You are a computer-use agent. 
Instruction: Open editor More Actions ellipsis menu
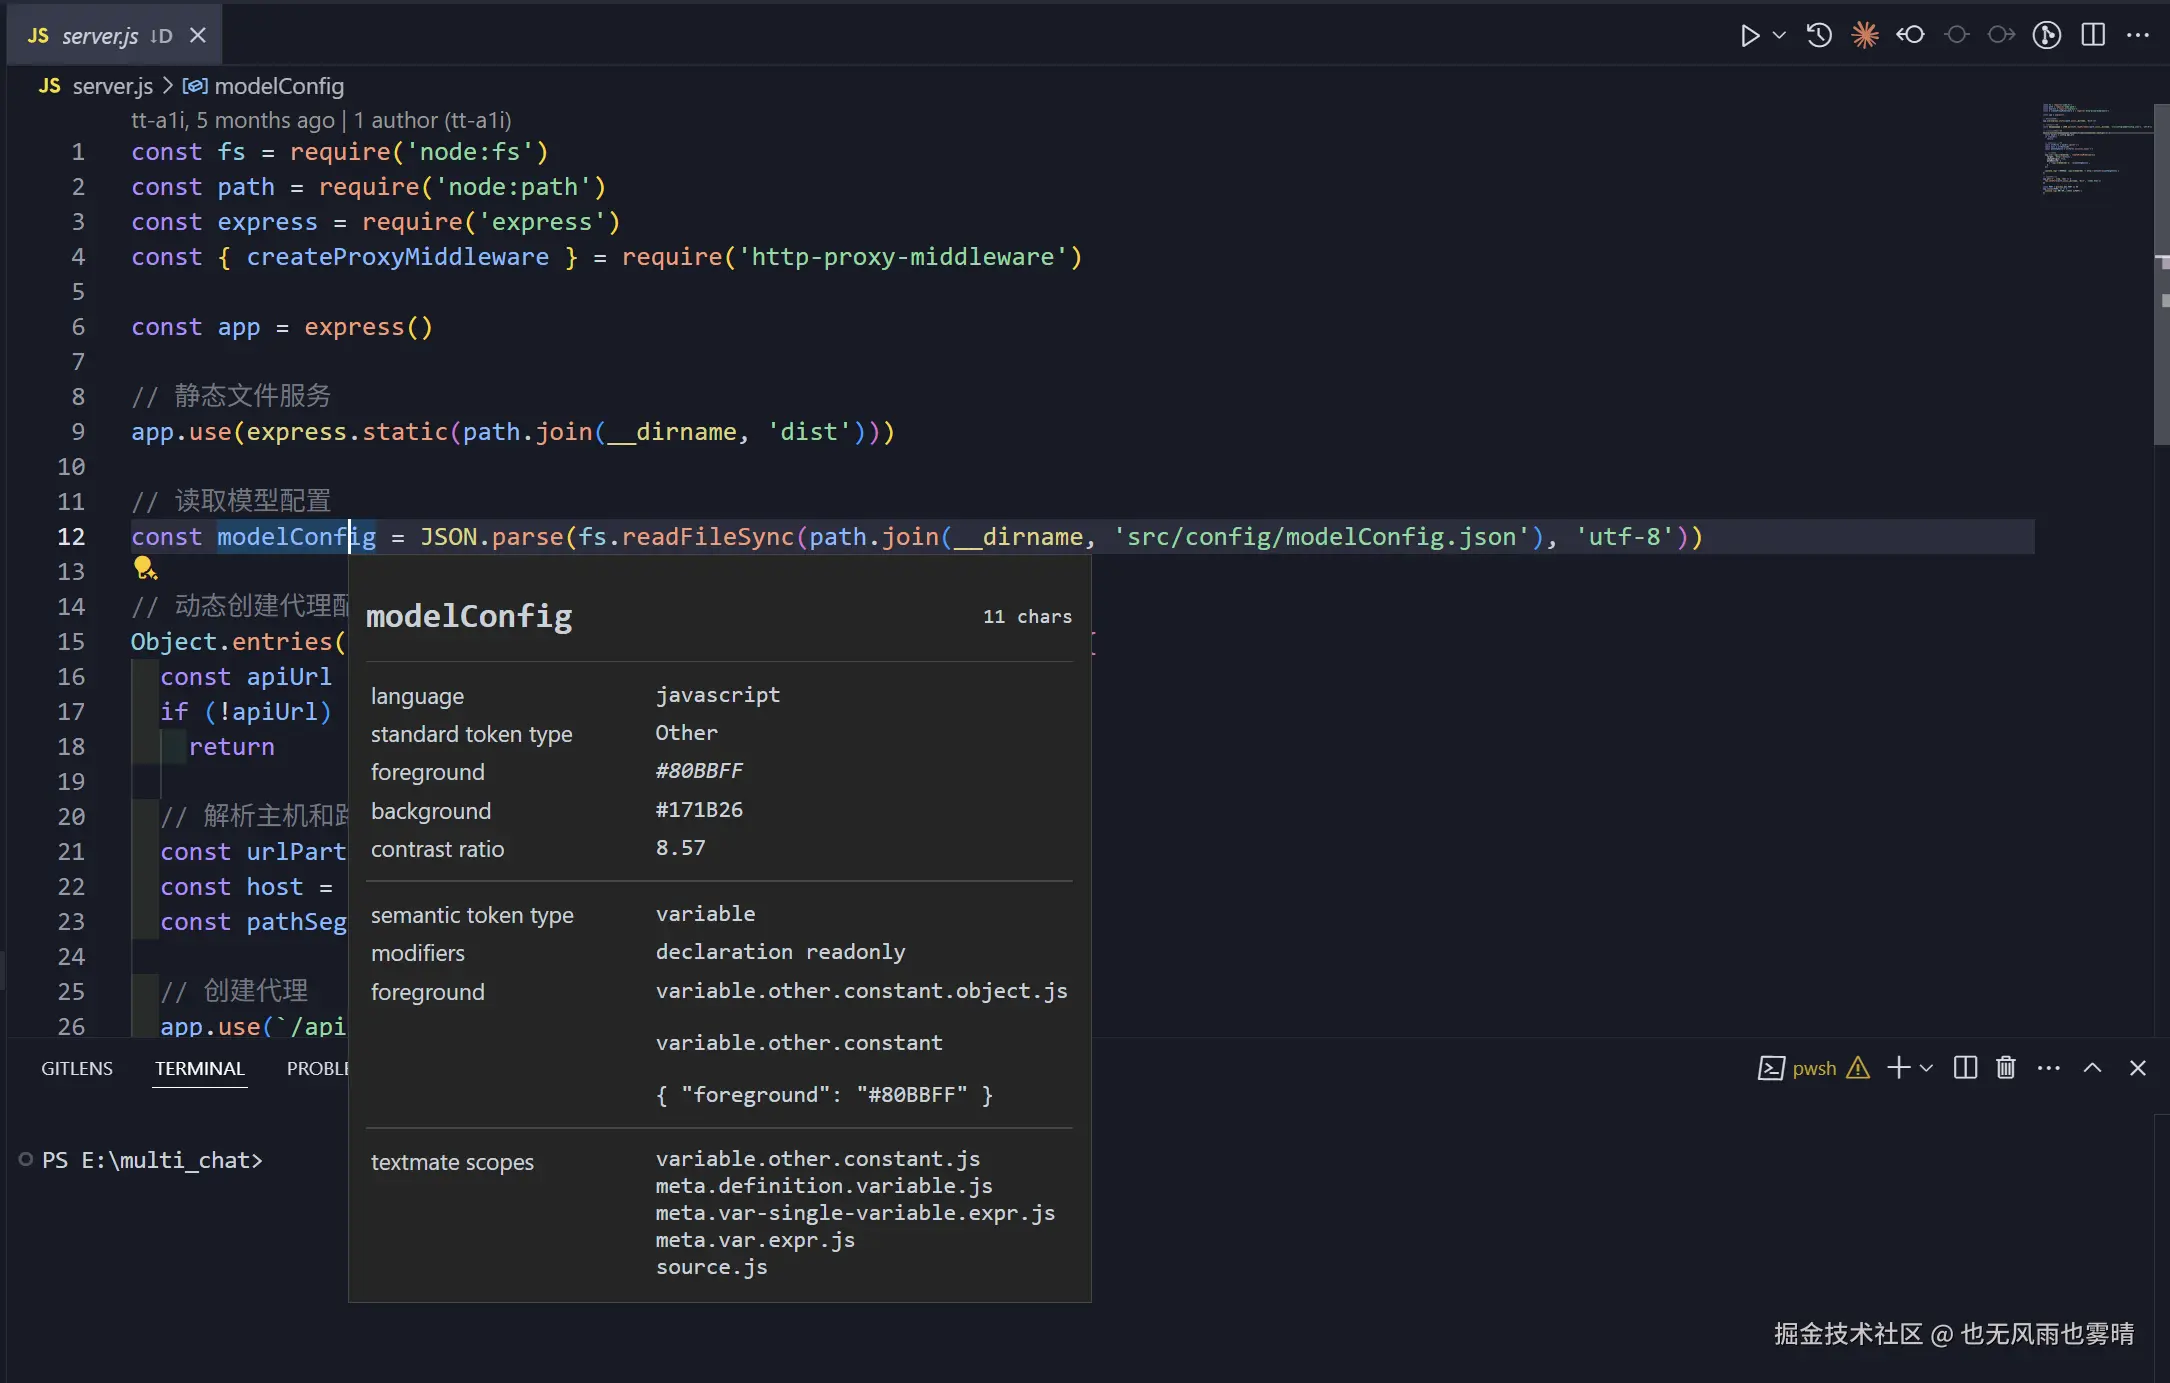[2138, 36]
